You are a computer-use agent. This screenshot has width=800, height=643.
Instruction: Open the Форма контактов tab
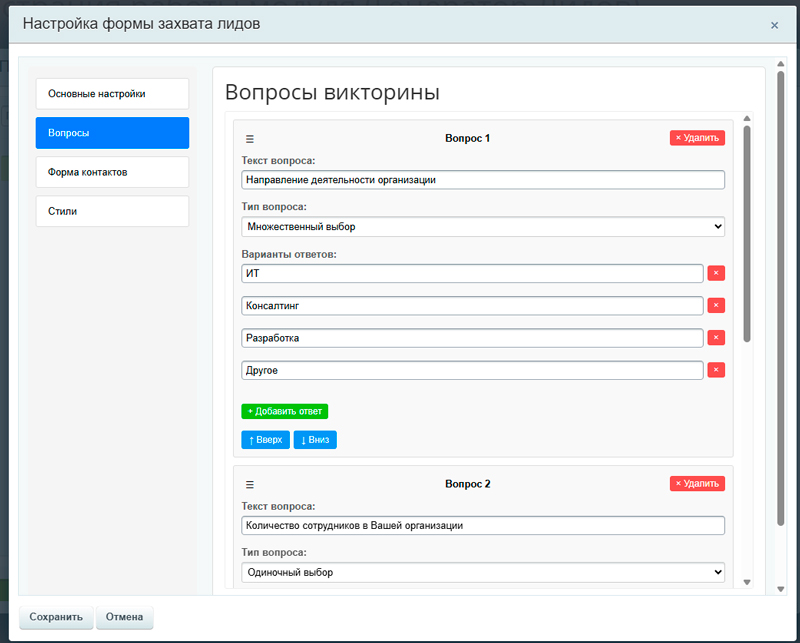112,172
